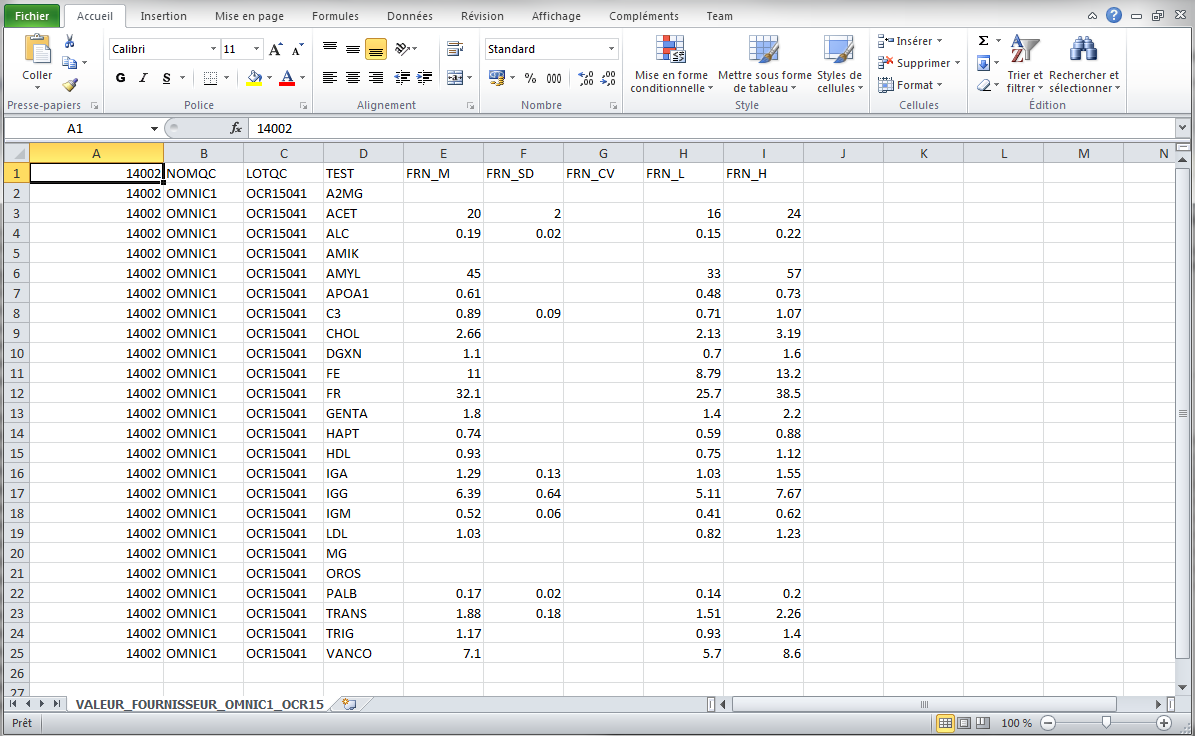Open the borders dropdown arrow
The image size is (1195, 736).
click(x=226, y=78)
